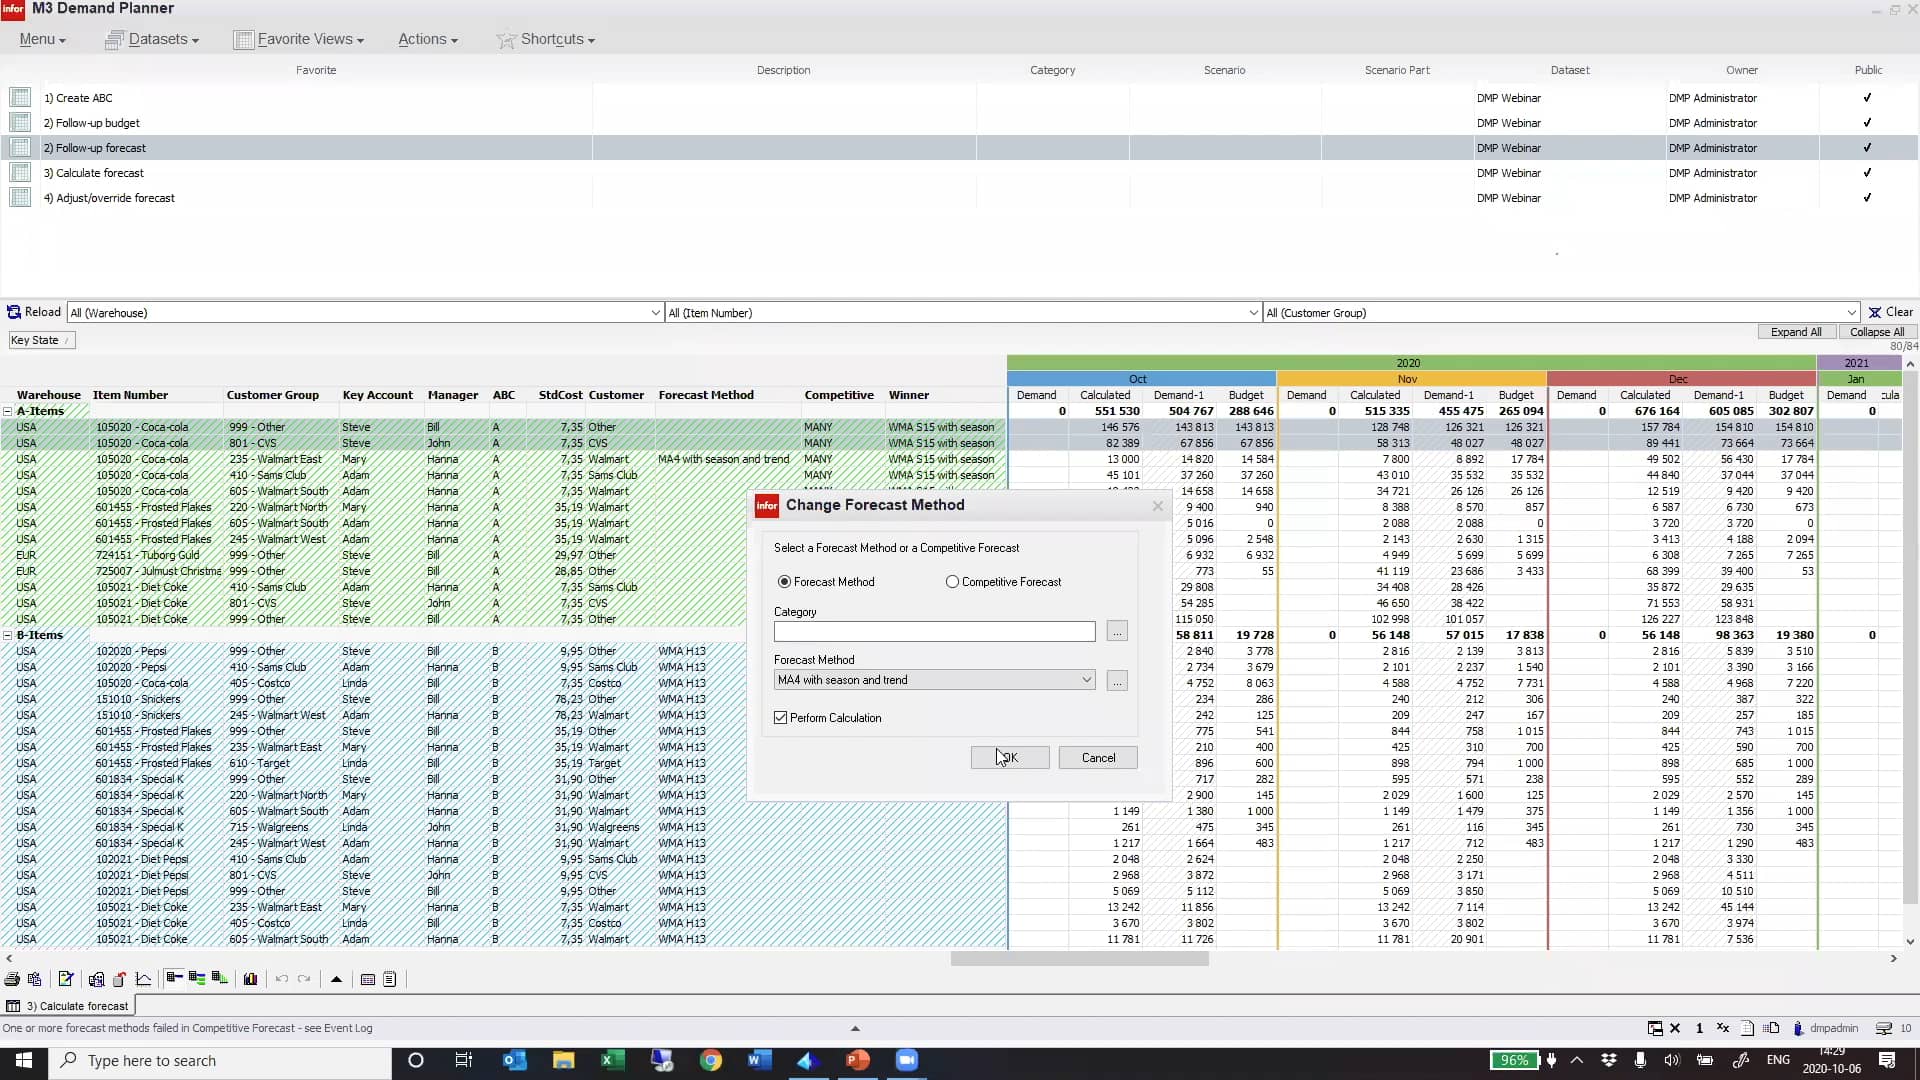
Task: Choose the Competitive Forecast radio option
Action: (954, 581)
